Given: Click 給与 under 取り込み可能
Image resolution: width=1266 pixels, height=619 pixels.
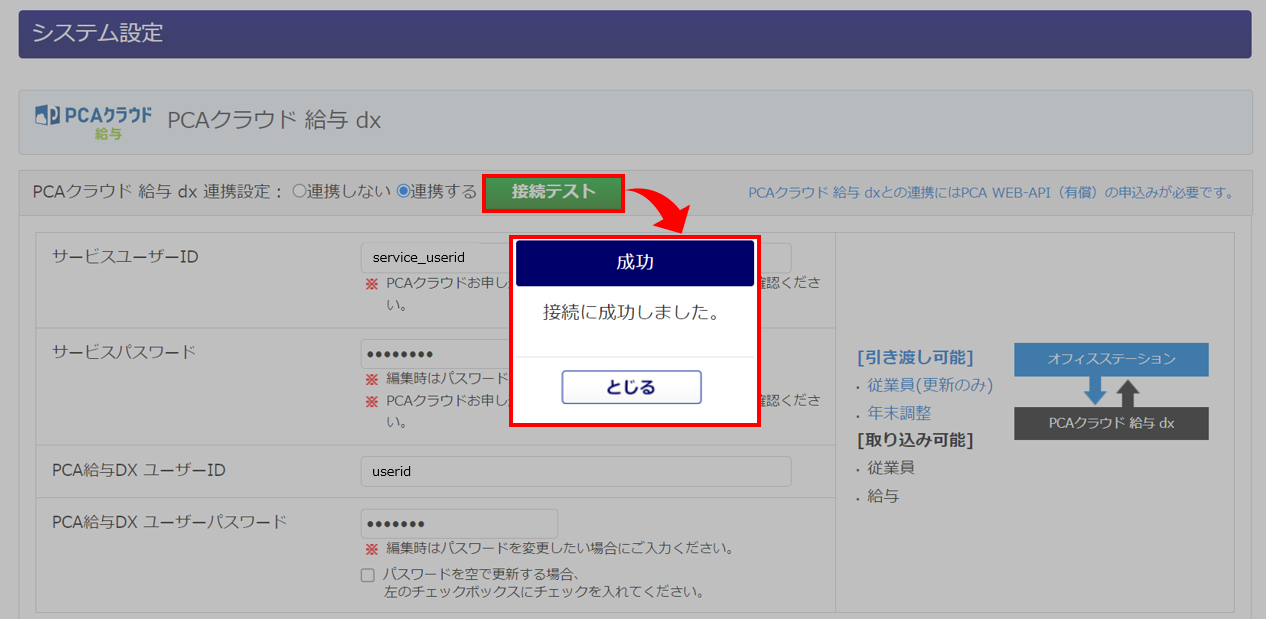Looking at the screenshot, I should coord(883,495).
